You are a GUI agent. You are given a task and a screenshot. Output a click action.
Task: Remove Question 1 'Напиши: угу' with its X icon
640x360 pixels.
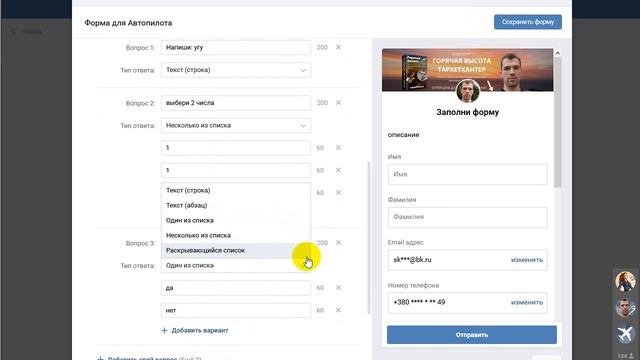[338, 47]
